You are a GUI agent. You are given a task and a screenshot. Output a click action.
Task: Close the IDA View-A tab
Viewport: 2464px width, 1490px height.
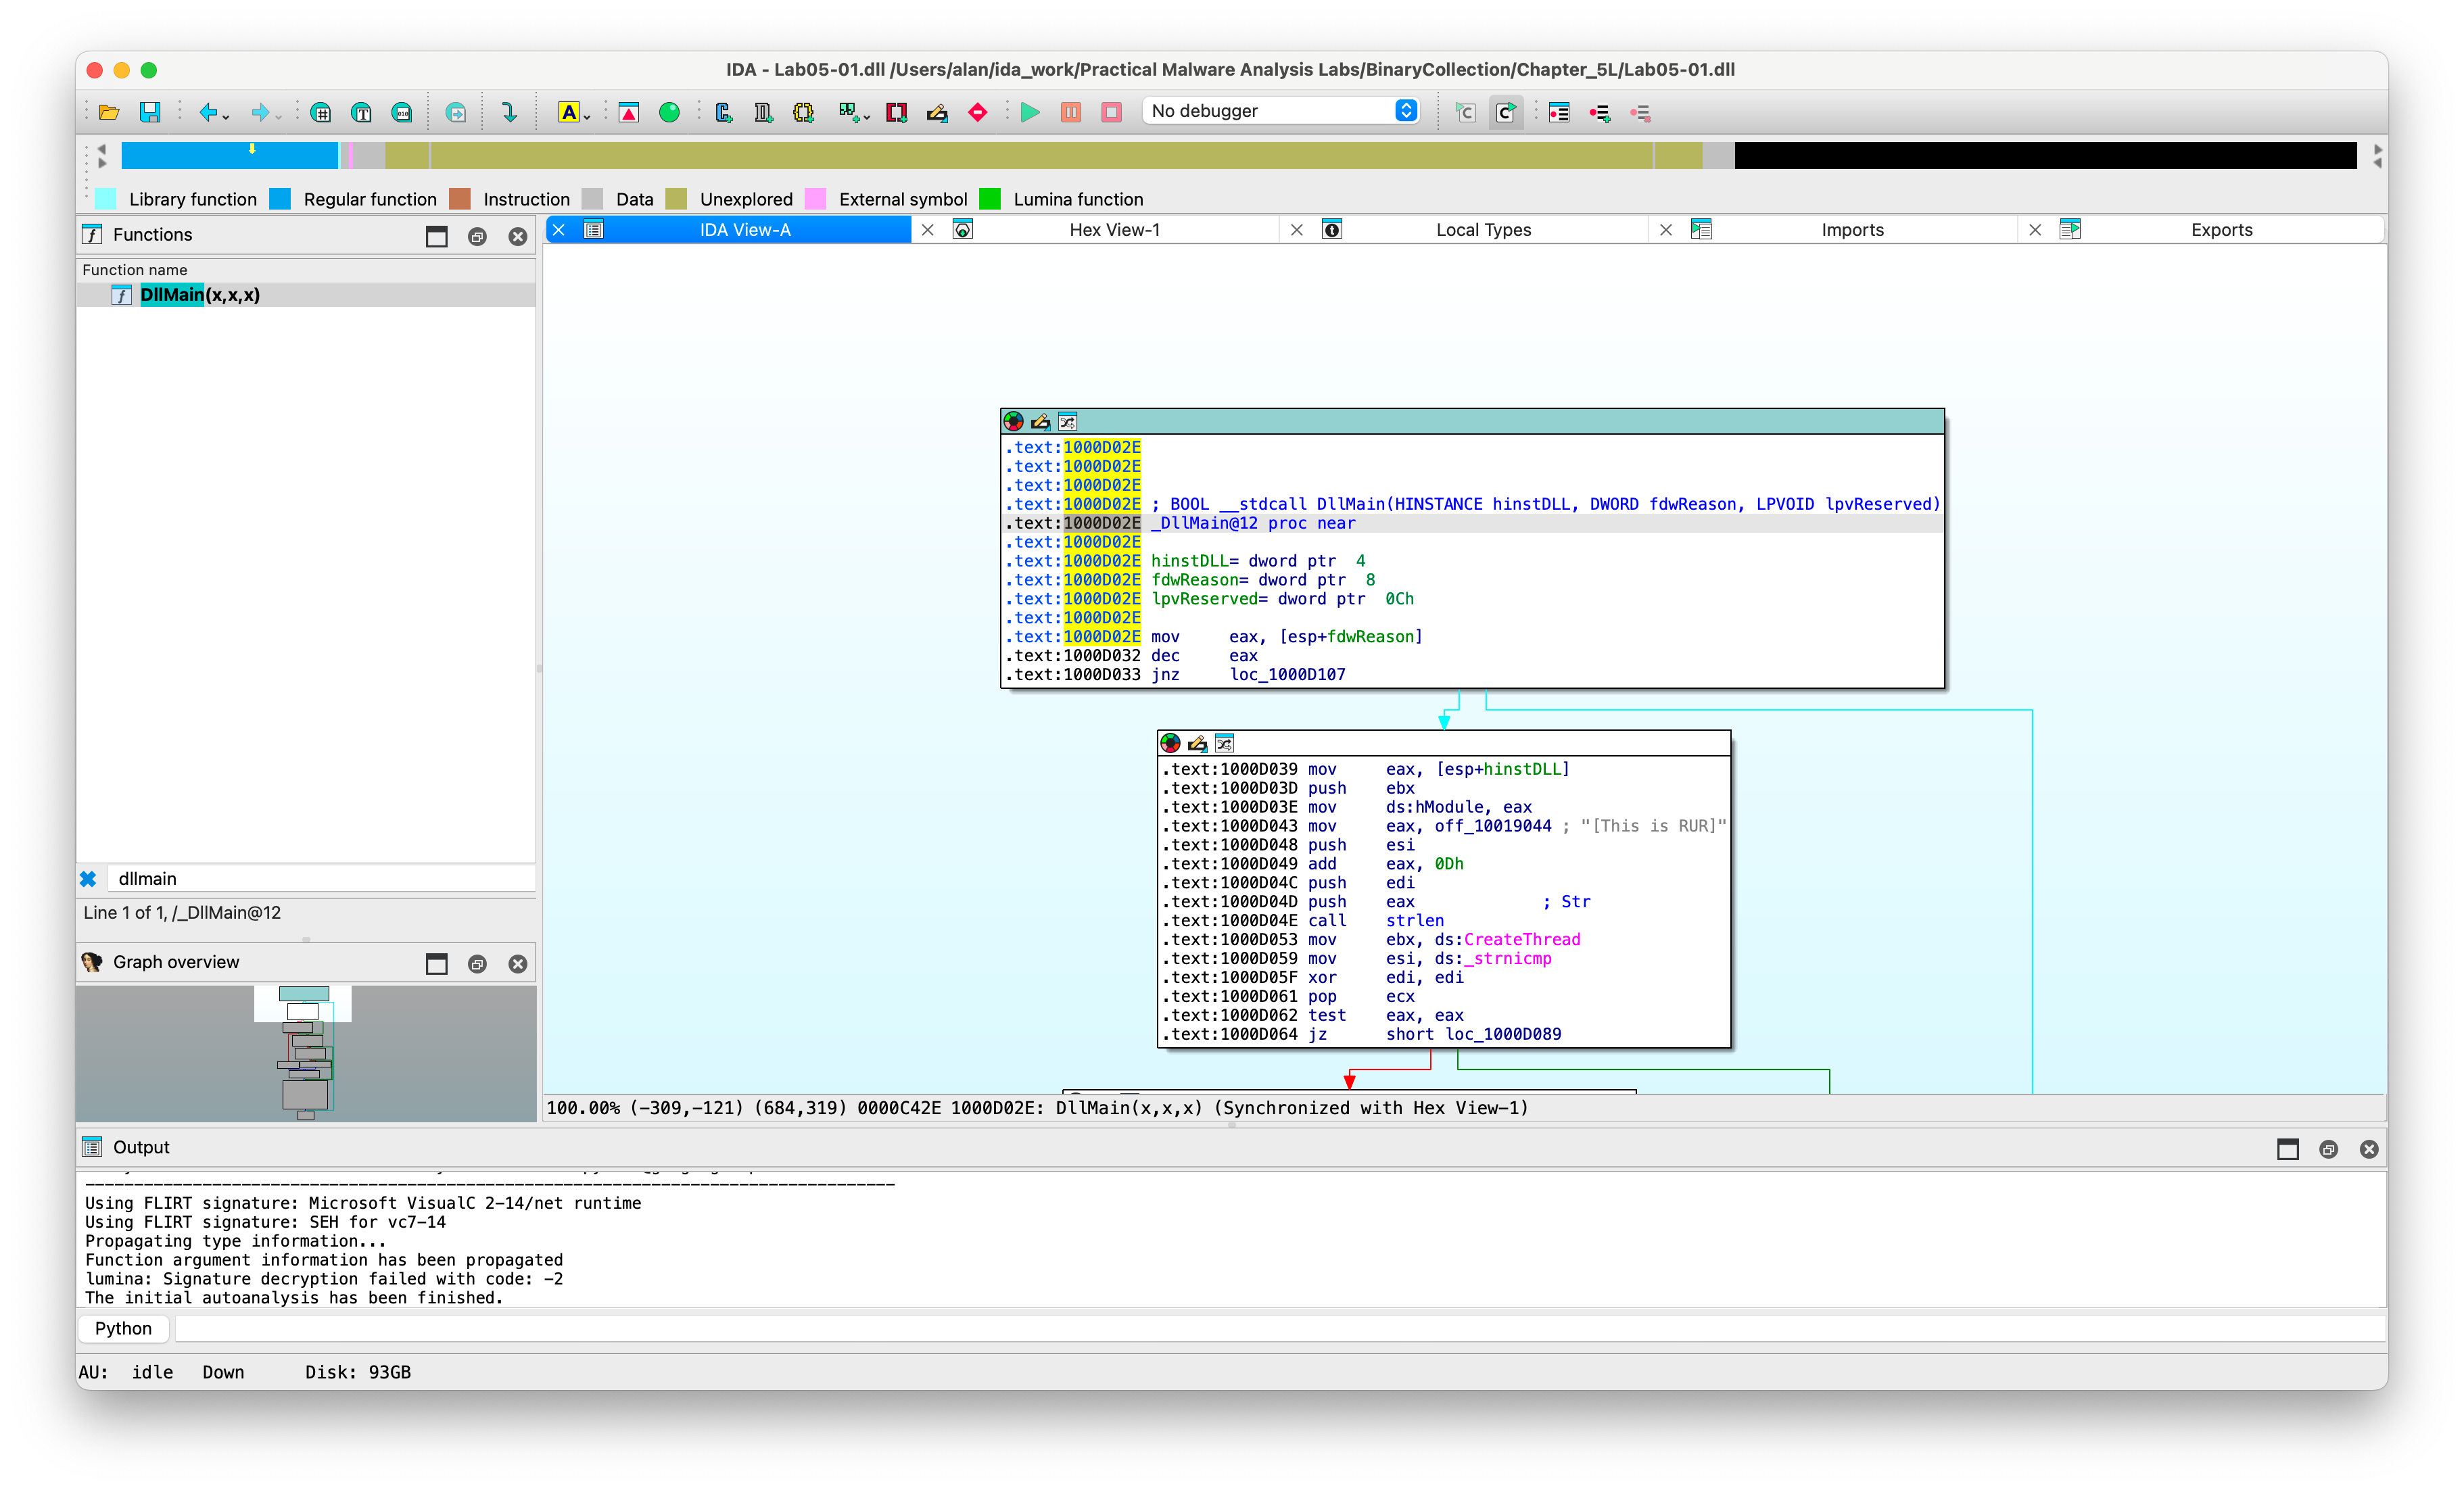pyautogui.click(x=559, y=230)
